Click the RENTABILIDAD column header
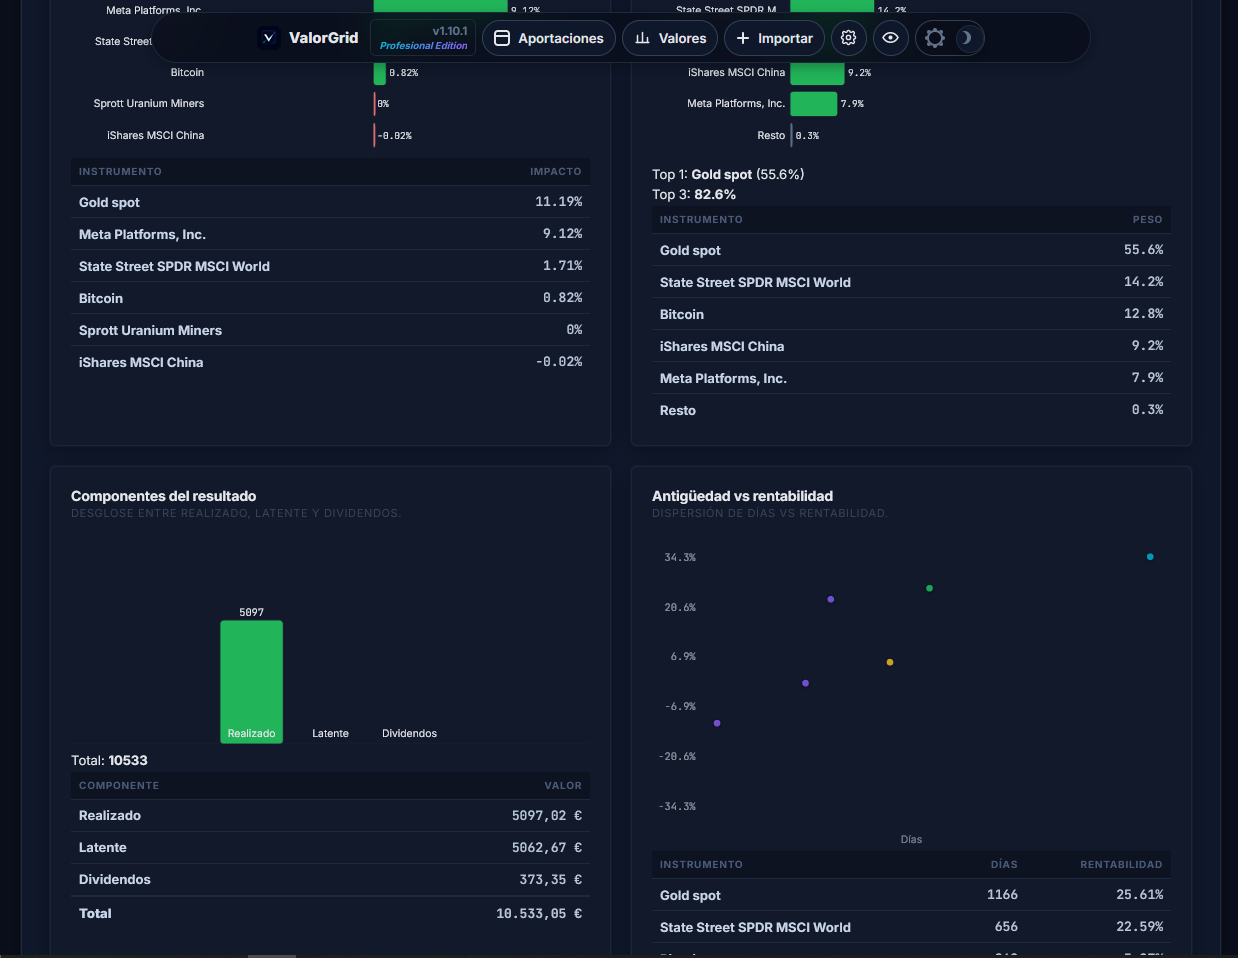The height and width of the screenshot is (958, 1238). (x=1121, y=865)
